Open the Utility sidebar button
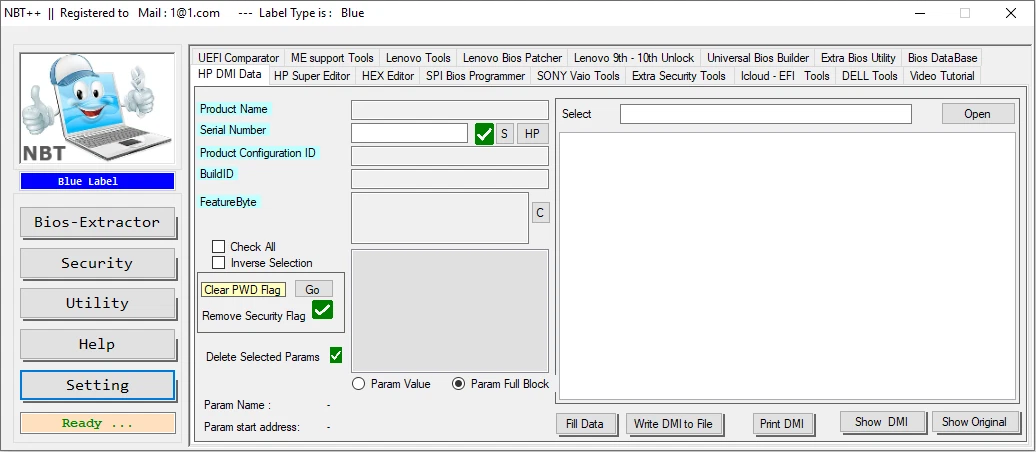Viewport: 1036px width, 452px height. [x=97, y=303]
